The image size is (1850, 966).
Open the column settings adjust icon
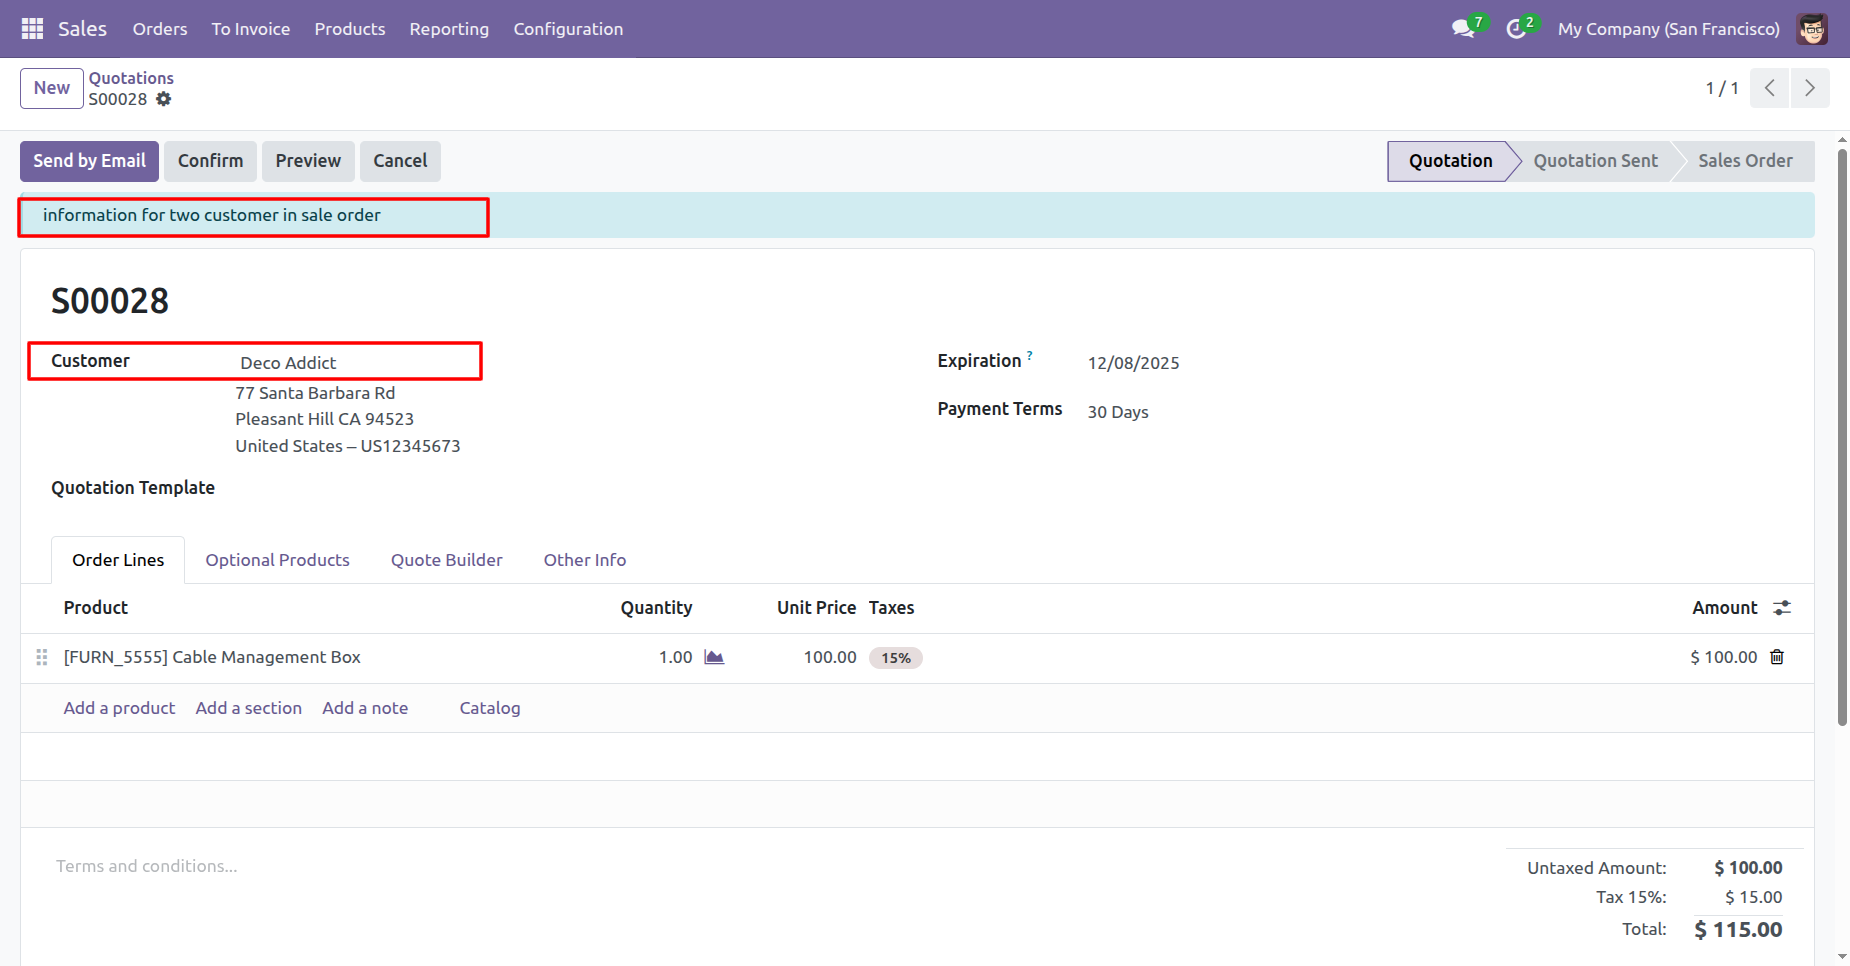[1782, 608]
